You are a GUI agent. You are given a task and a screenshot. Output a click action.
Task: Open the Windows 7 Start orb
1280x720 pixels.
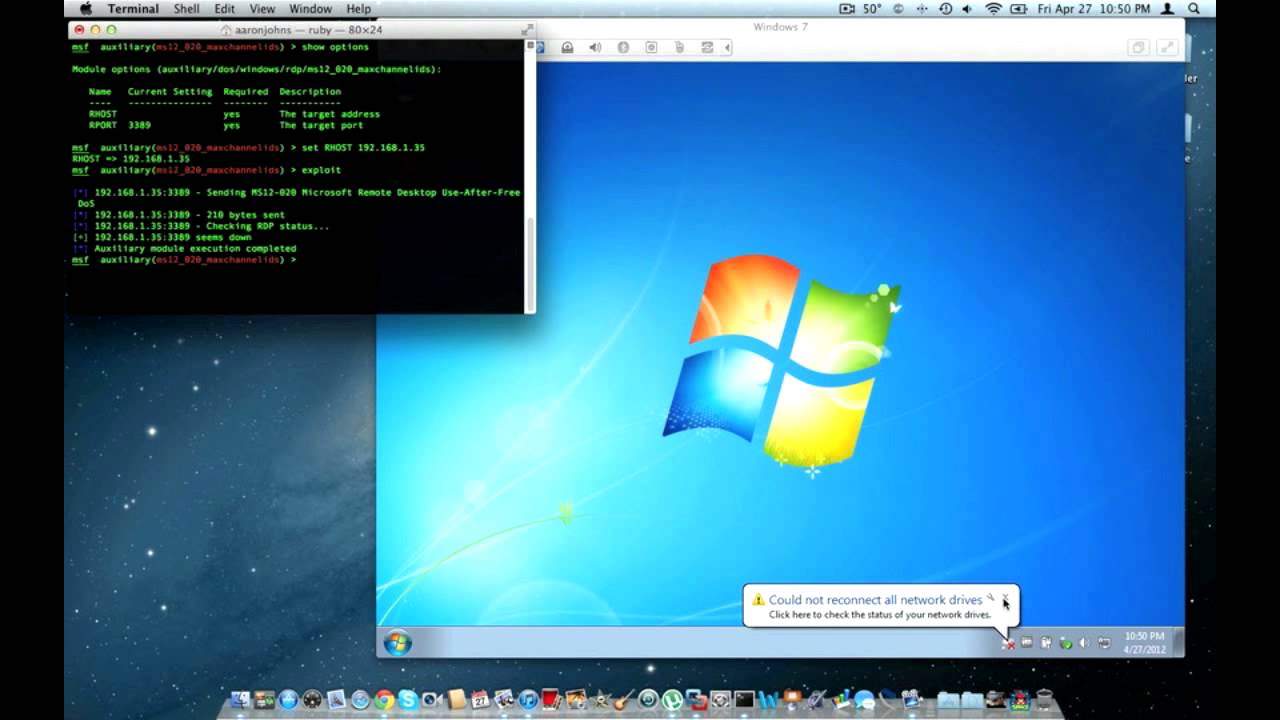tap(397, 642)
